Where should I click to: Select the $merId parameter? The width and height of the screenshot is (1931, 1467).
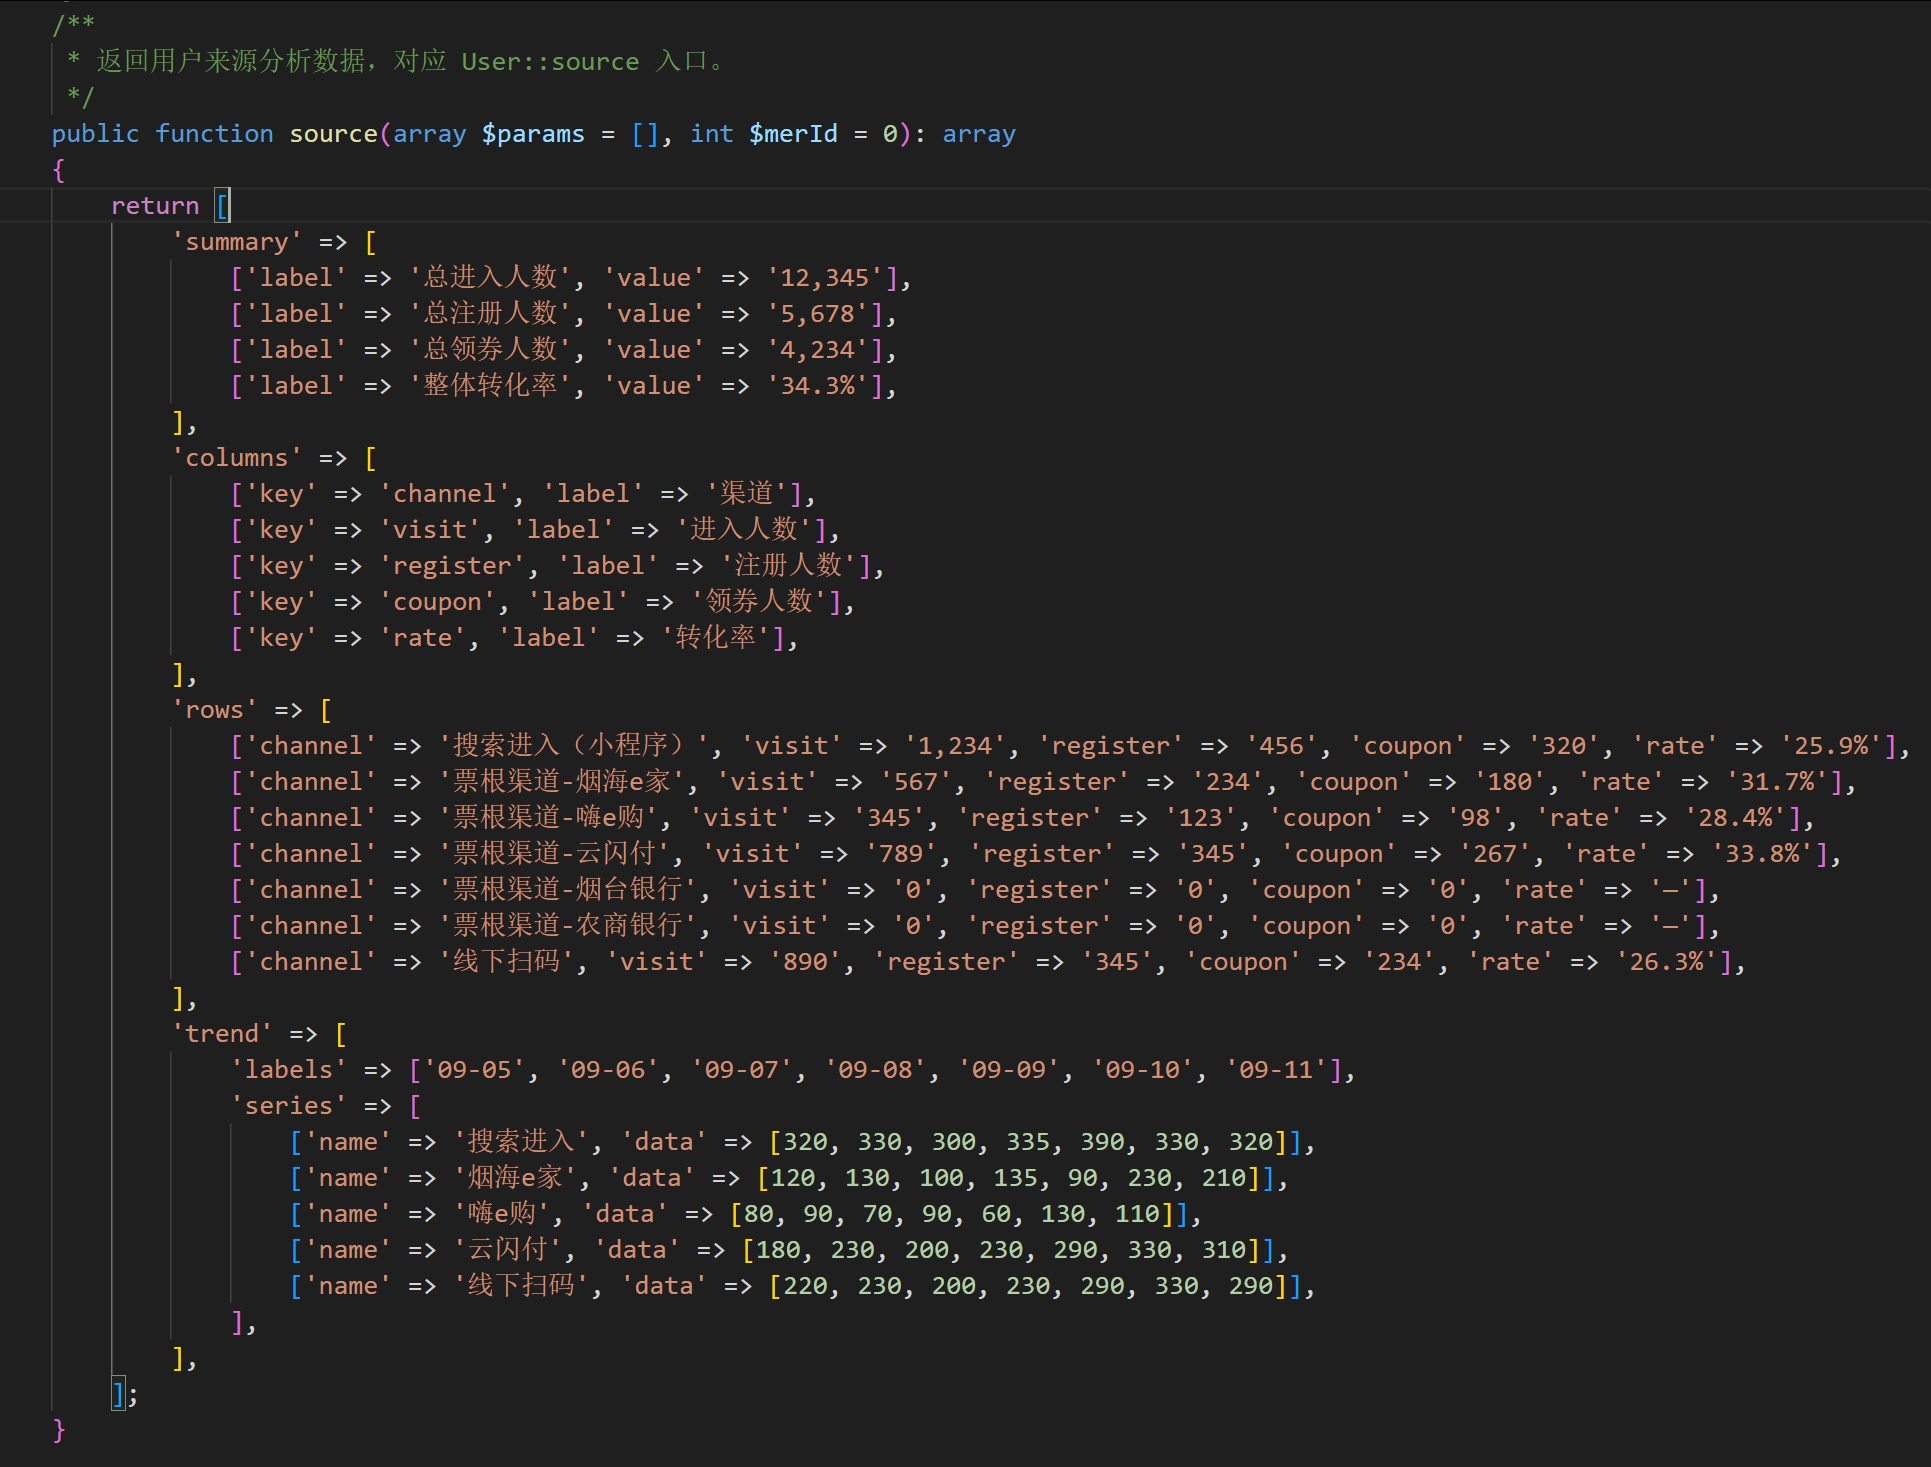click(793, 134)
